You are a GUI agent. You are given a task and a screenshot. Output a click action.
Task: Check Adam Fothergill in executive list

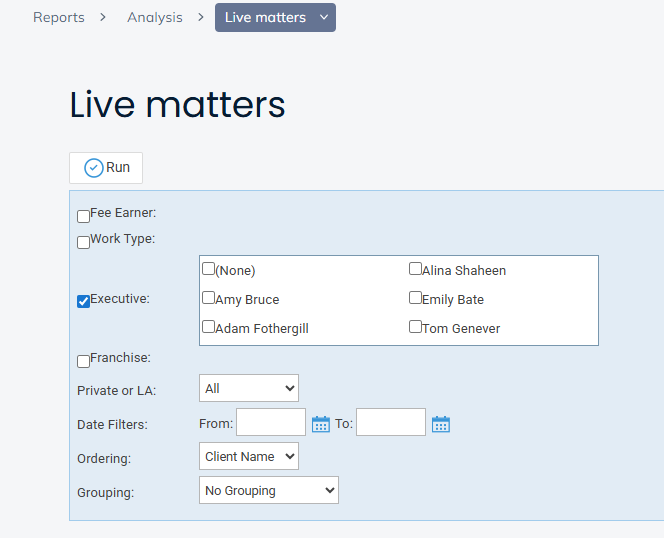[x=209, y=327]
